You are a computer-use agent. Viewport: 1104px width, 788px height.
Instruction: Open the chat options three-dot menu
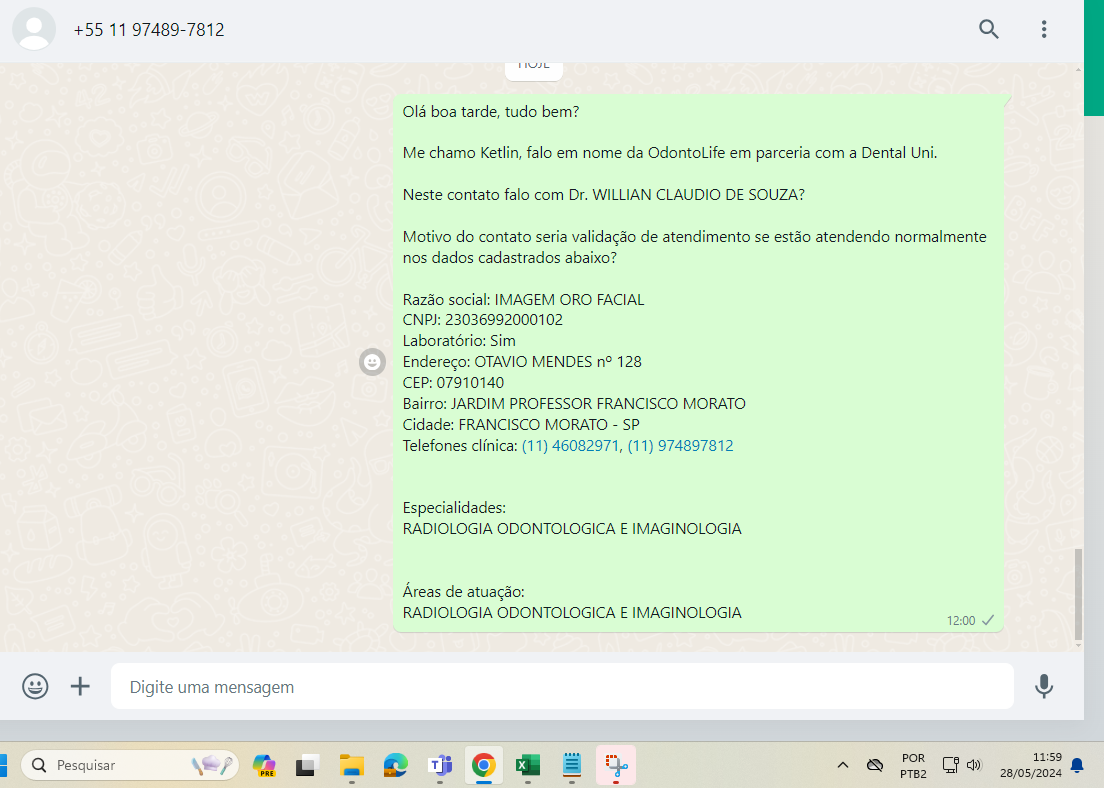[1043, 29]
